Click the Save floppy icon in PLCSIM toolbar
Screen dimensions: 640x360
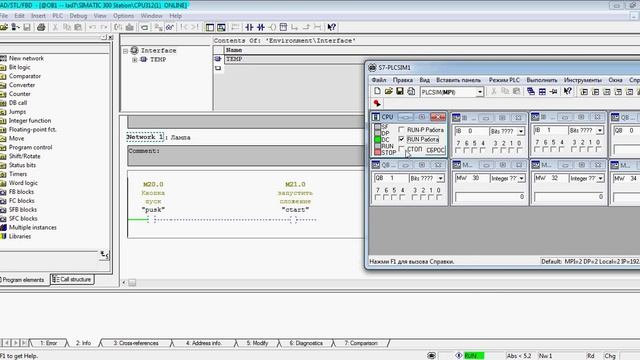pyautogui.click(x=400, y=91)
